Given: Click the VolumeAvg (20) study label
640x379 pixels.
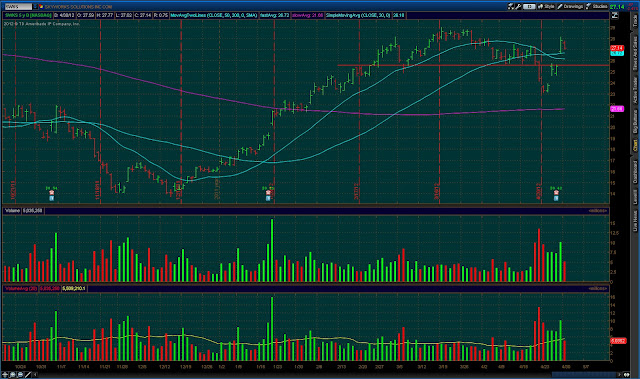Looking at the screenshot, I should coord(20,288).
